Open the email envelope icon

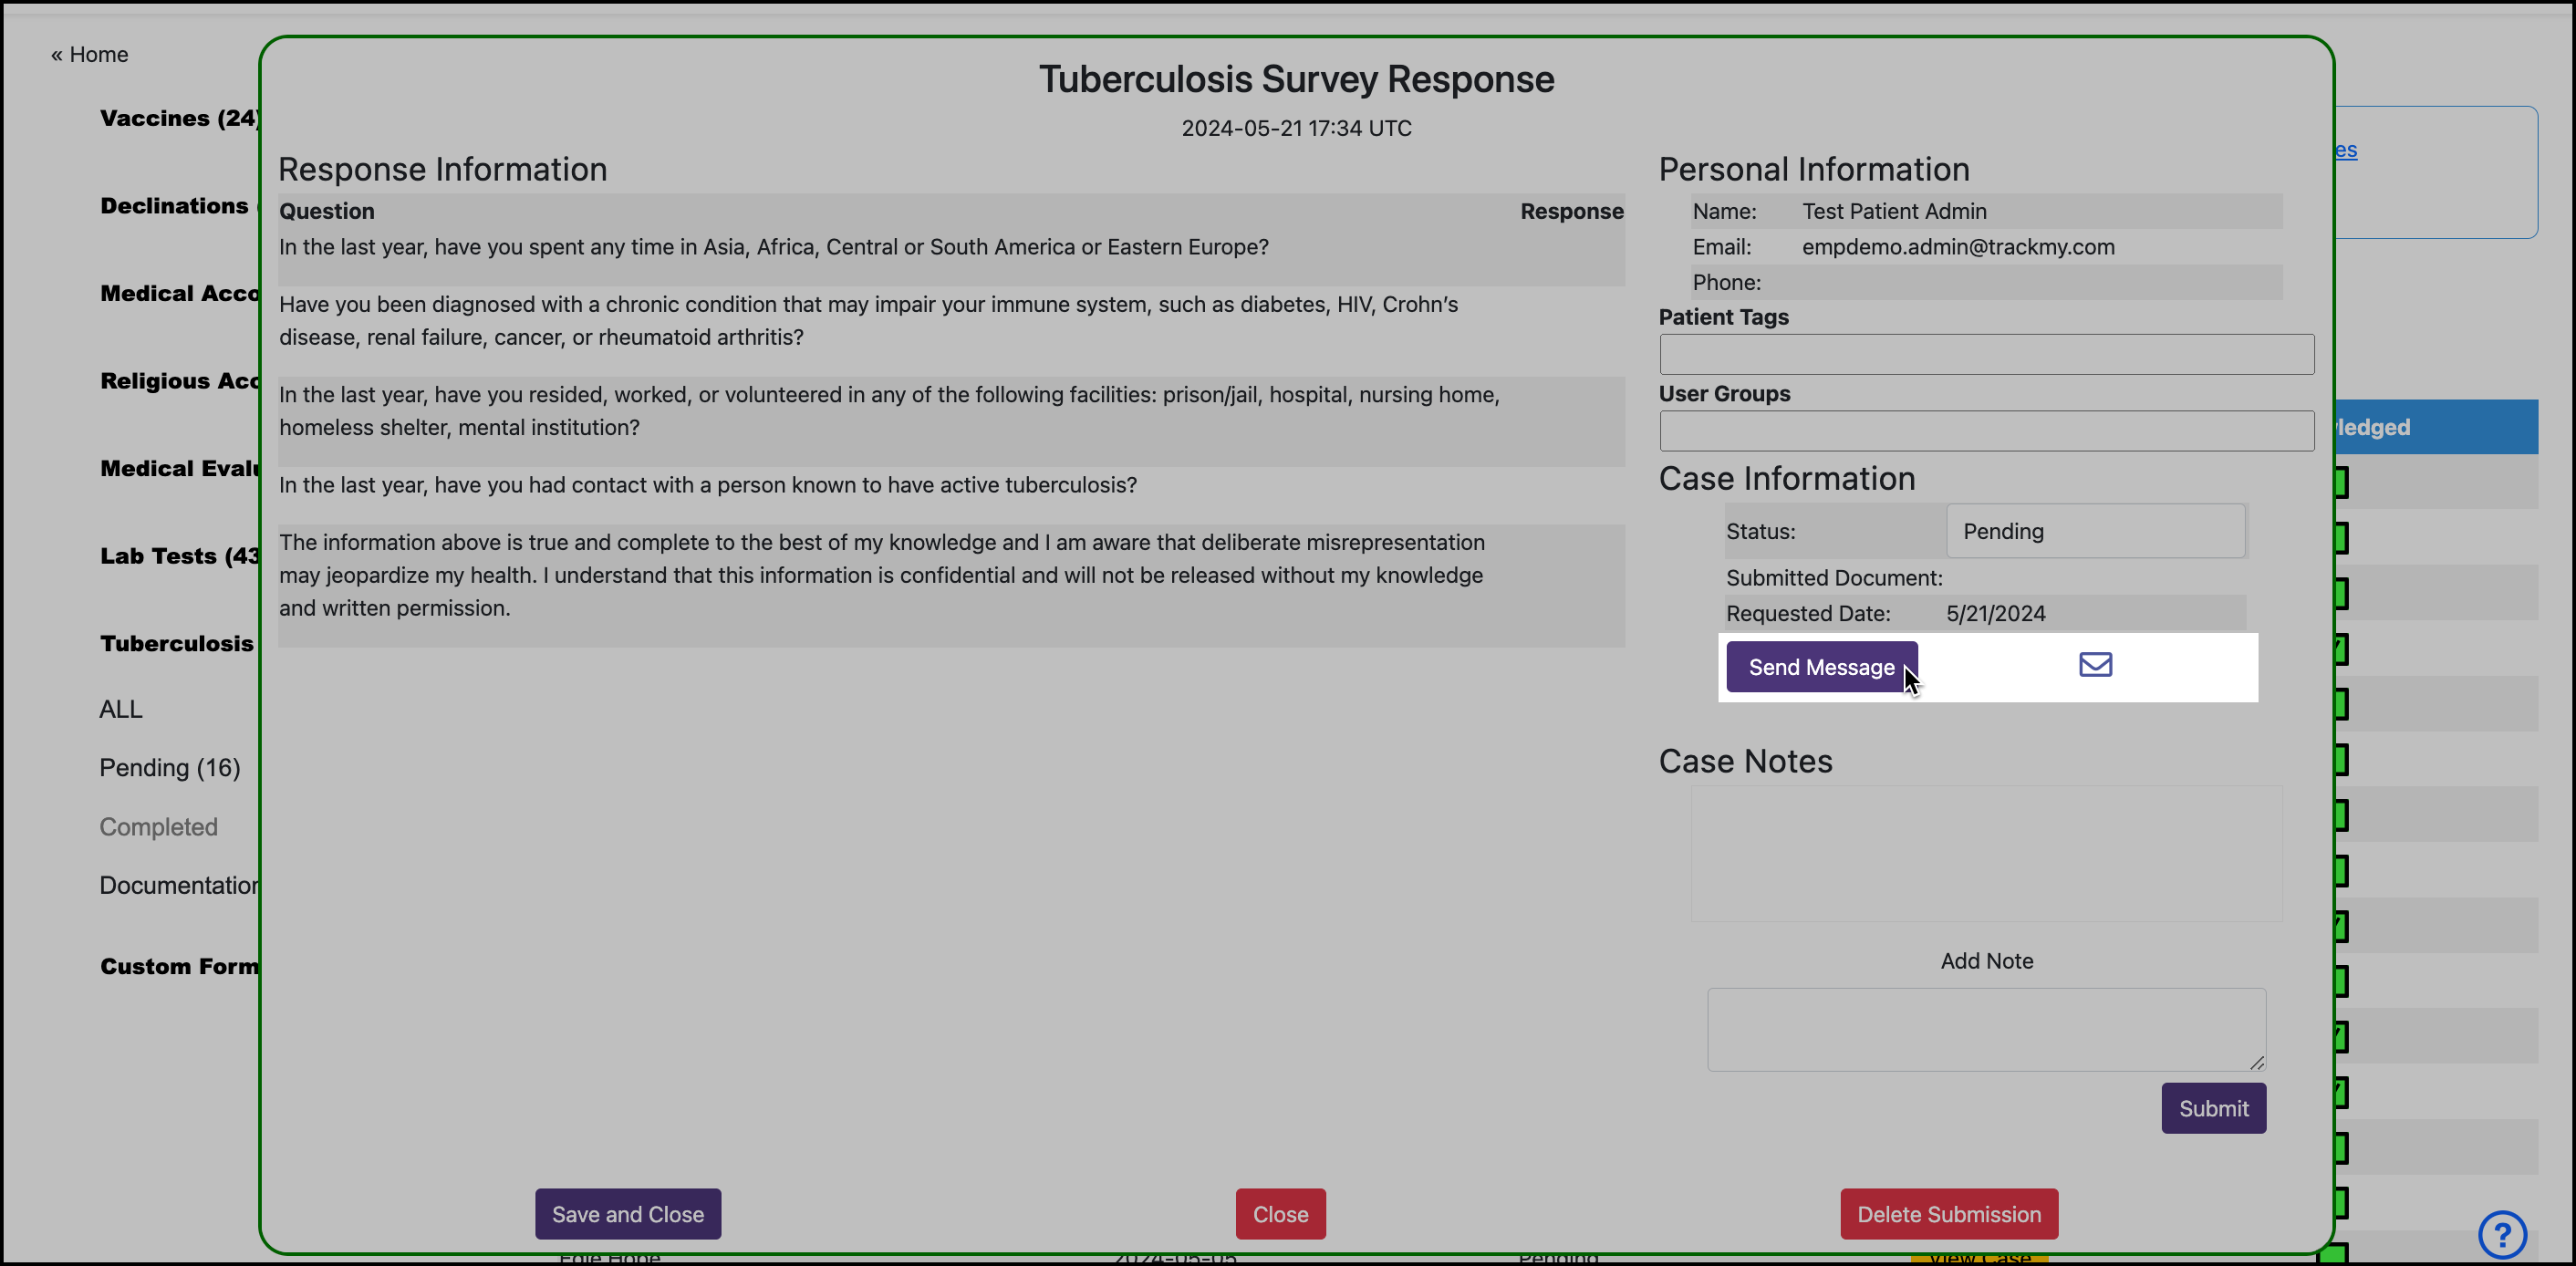click(2094, 664)
